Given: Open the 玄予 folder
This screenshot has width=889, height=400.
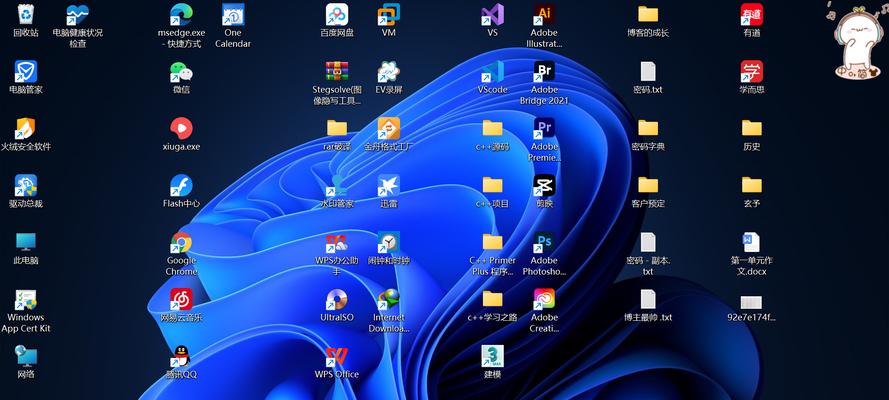Looking at the screenshot, I should [x=752, y=186].
